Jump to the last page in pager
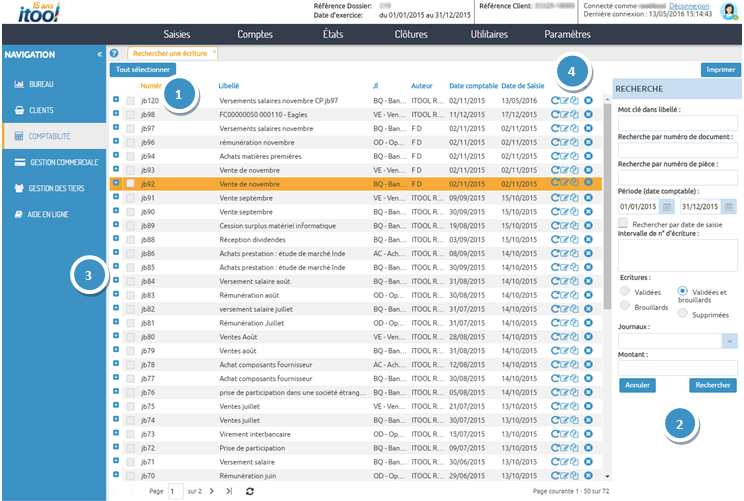This screenshot has height=501, width=744. [x=229, y=491]
